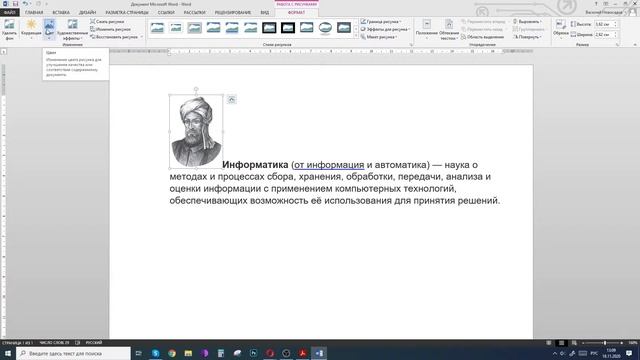Screen dimensions: 640x360
Task: Click the word count in the status bar
Action: (54, 343)
